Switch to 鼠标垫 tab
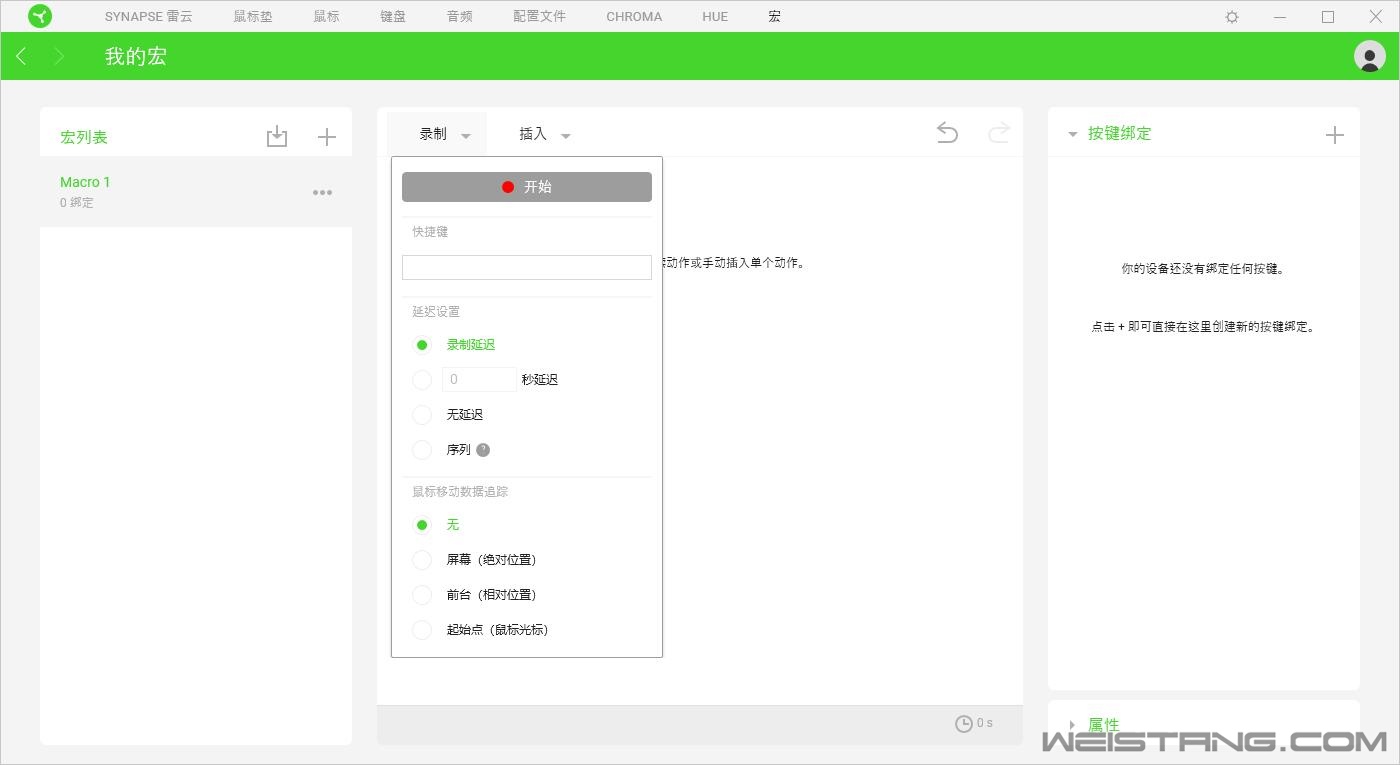The height and width of the screenshot is (765, 1400). click(x=252, y=17)
